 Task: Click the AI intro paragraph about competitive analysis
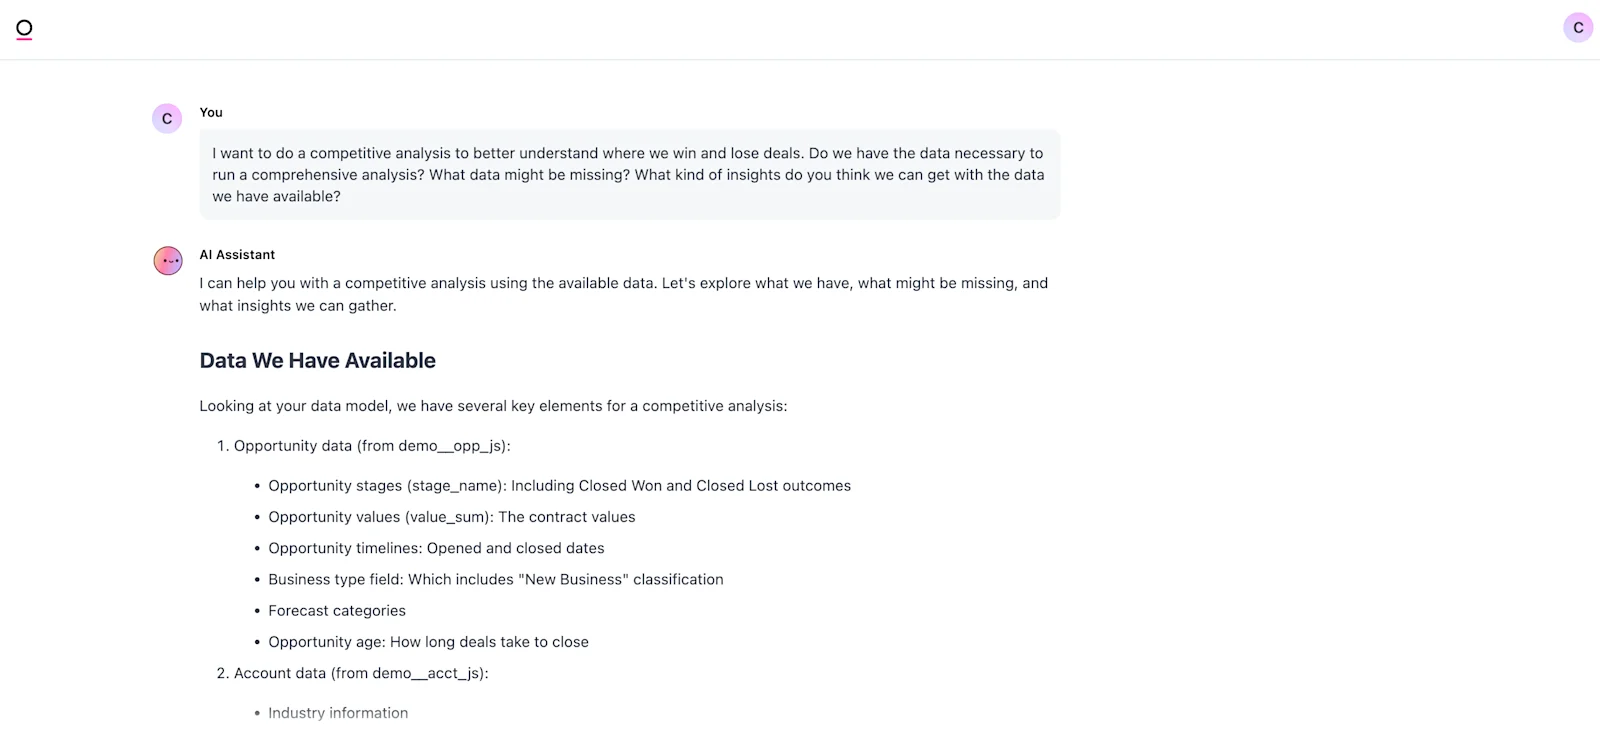click(x=624, y=294)
